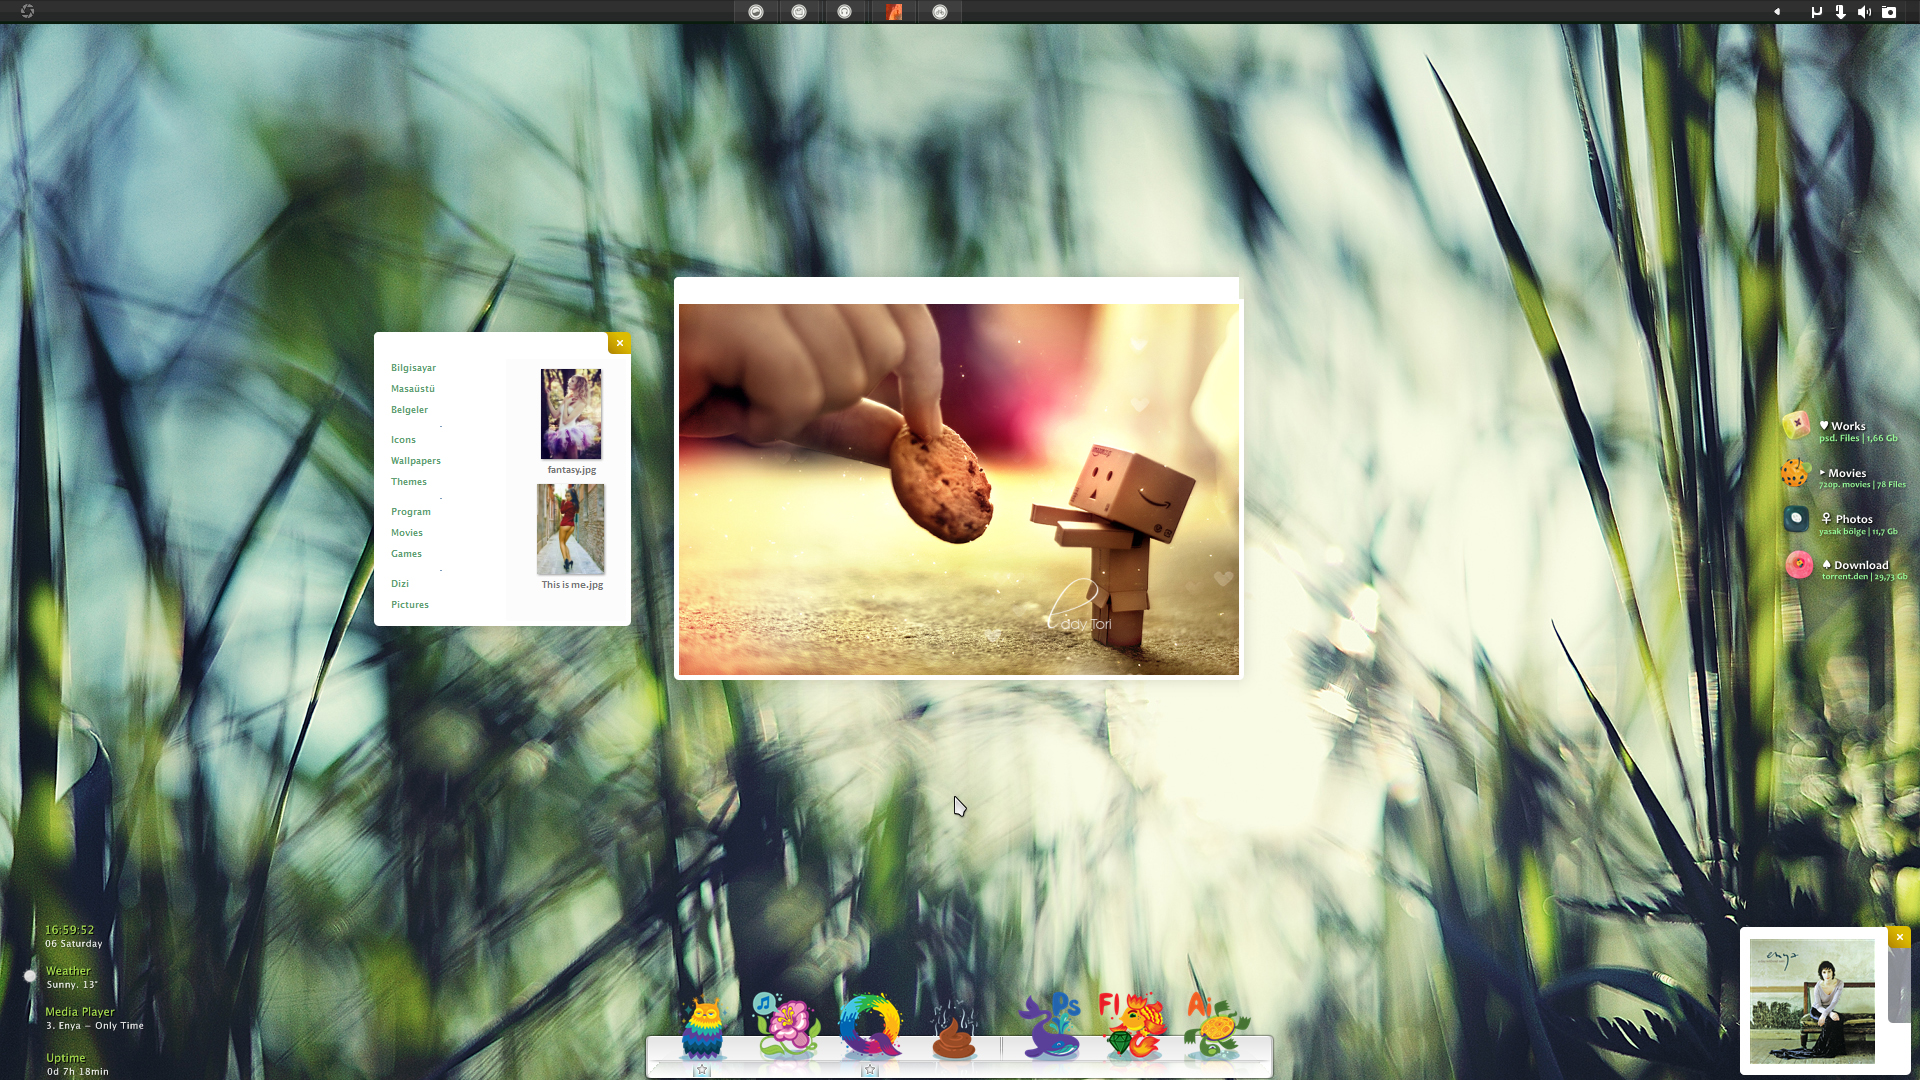Screen dimensions: 1920x1080
Task: Click swirl logo icon in top-left corner
Action: pos(27,11)
